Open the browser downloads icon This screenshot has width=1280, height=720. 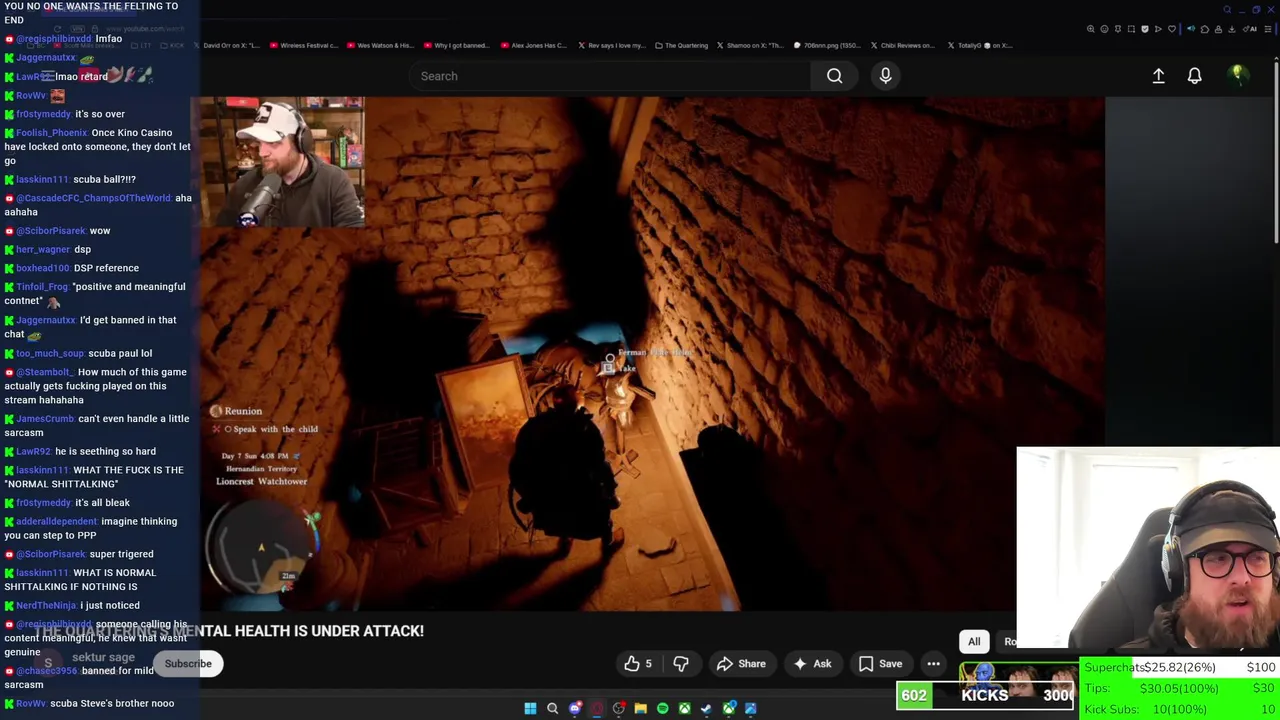[1231, 29]
